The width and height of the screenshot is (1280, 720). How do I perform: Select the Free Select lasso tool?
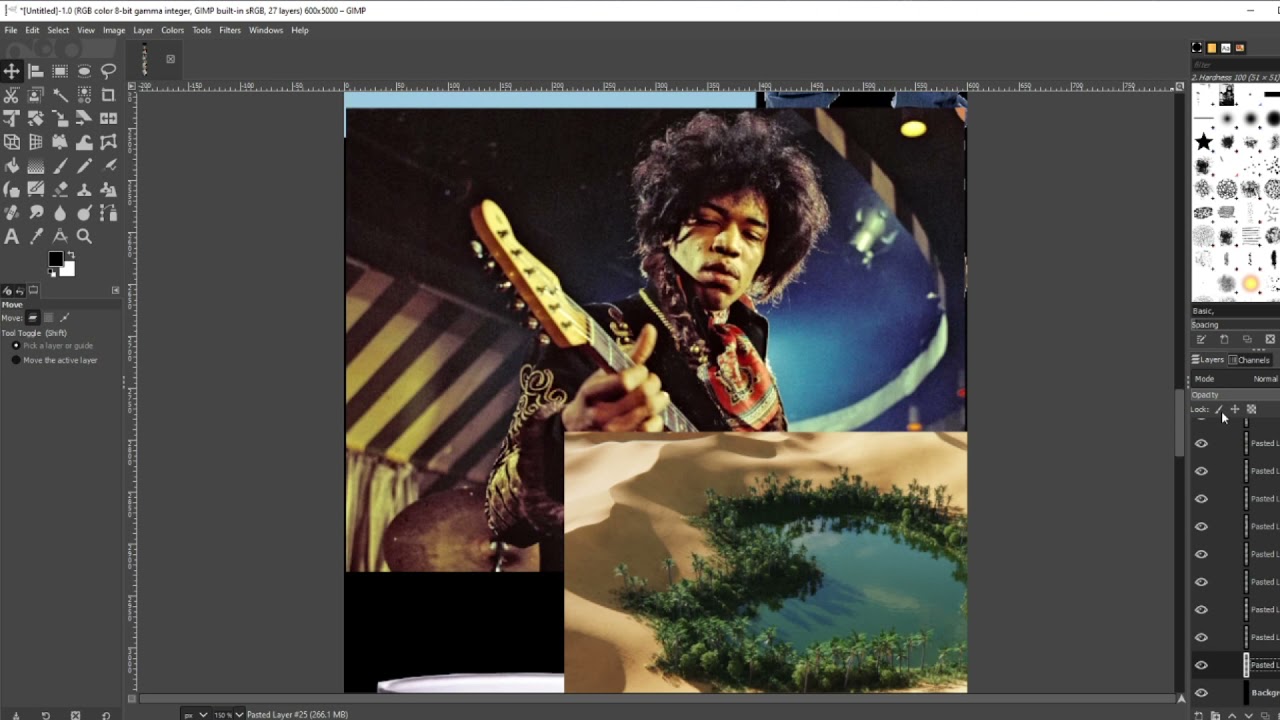(108, 71)
